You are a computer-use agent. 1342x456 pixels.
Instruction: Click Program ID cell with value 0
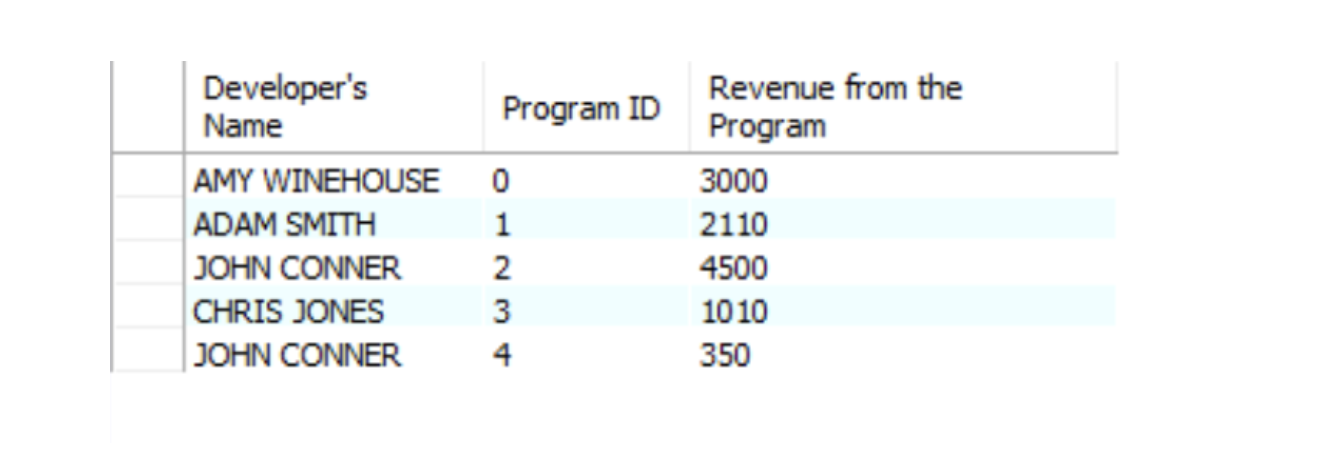(x=586, y=181)
